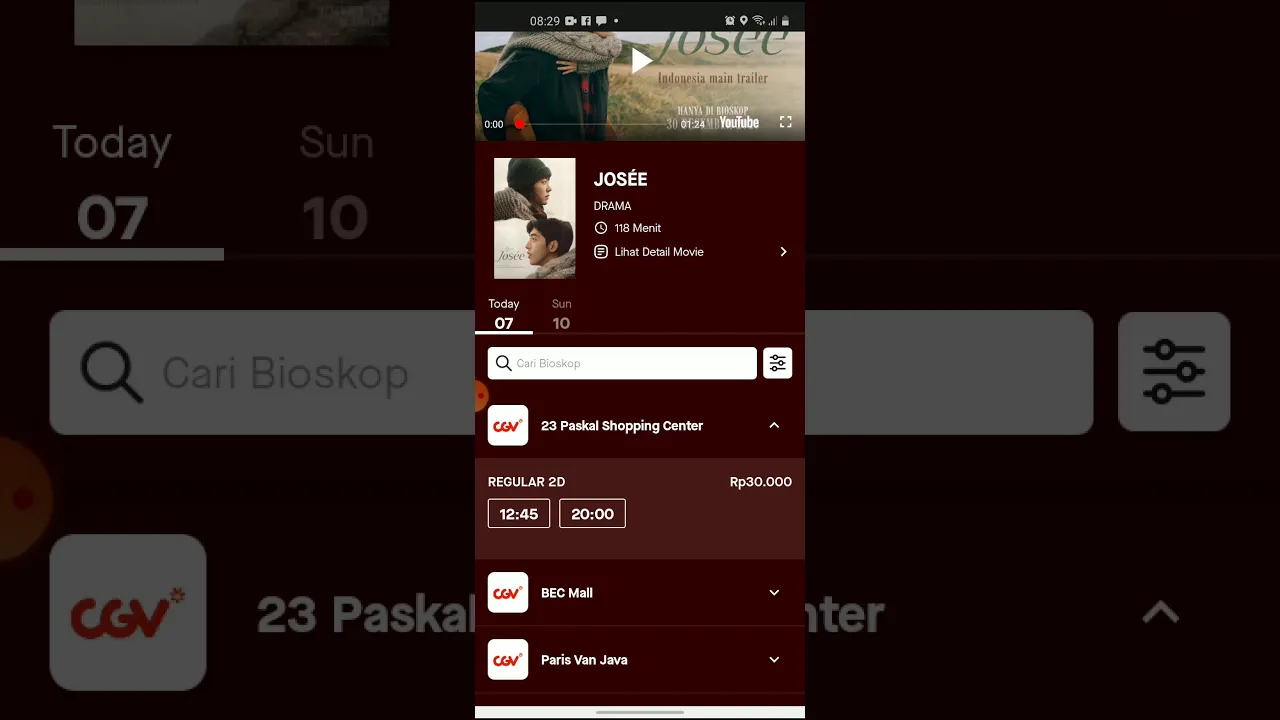The height and width of the screenshot is (720, 1280).
Task: Tap the detail list icon beside Lihat Detail
Action: 601,252
